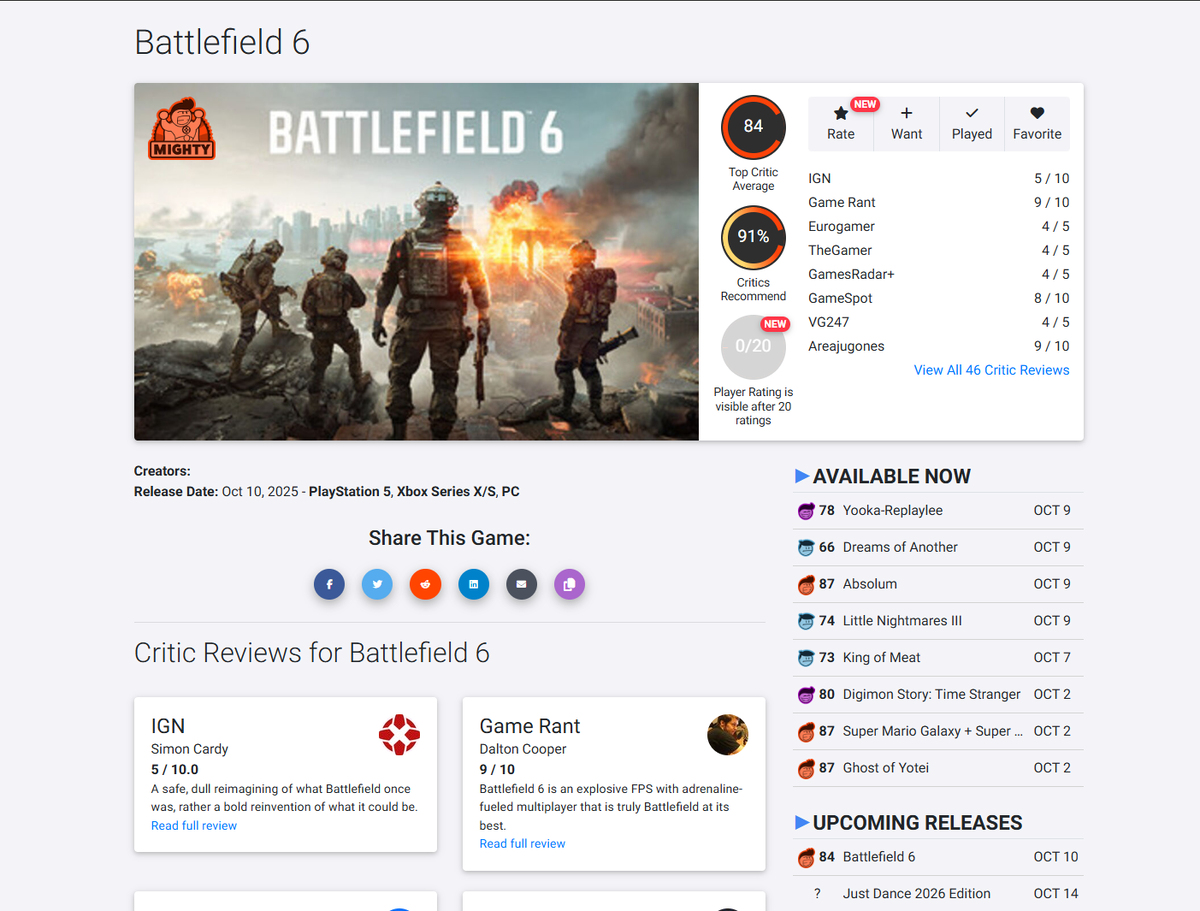Copy game link with purple icon
This screenshot has height=911, width=1200.
[x=569, y=584]
